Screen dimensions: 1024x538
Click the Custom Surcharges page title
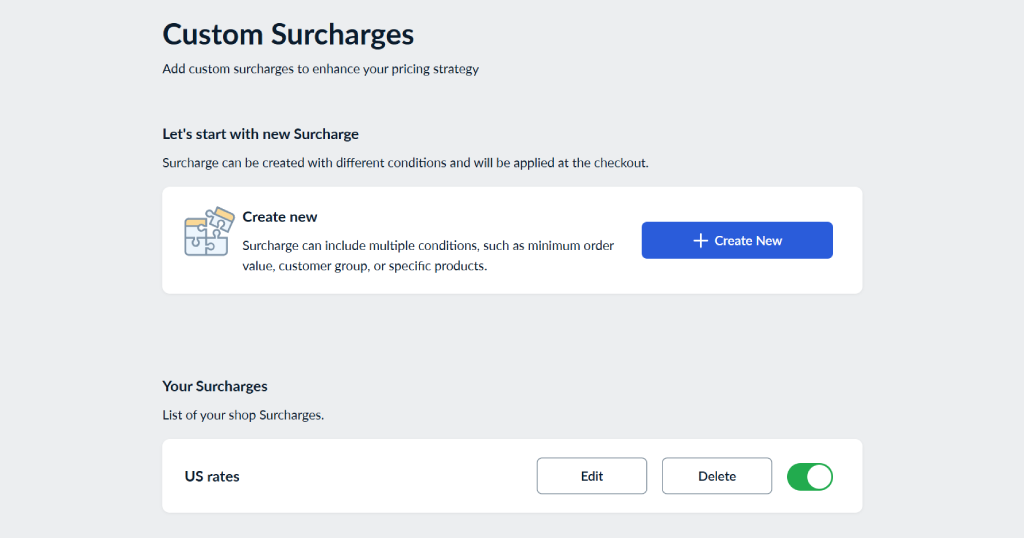[x=288, y=34]
